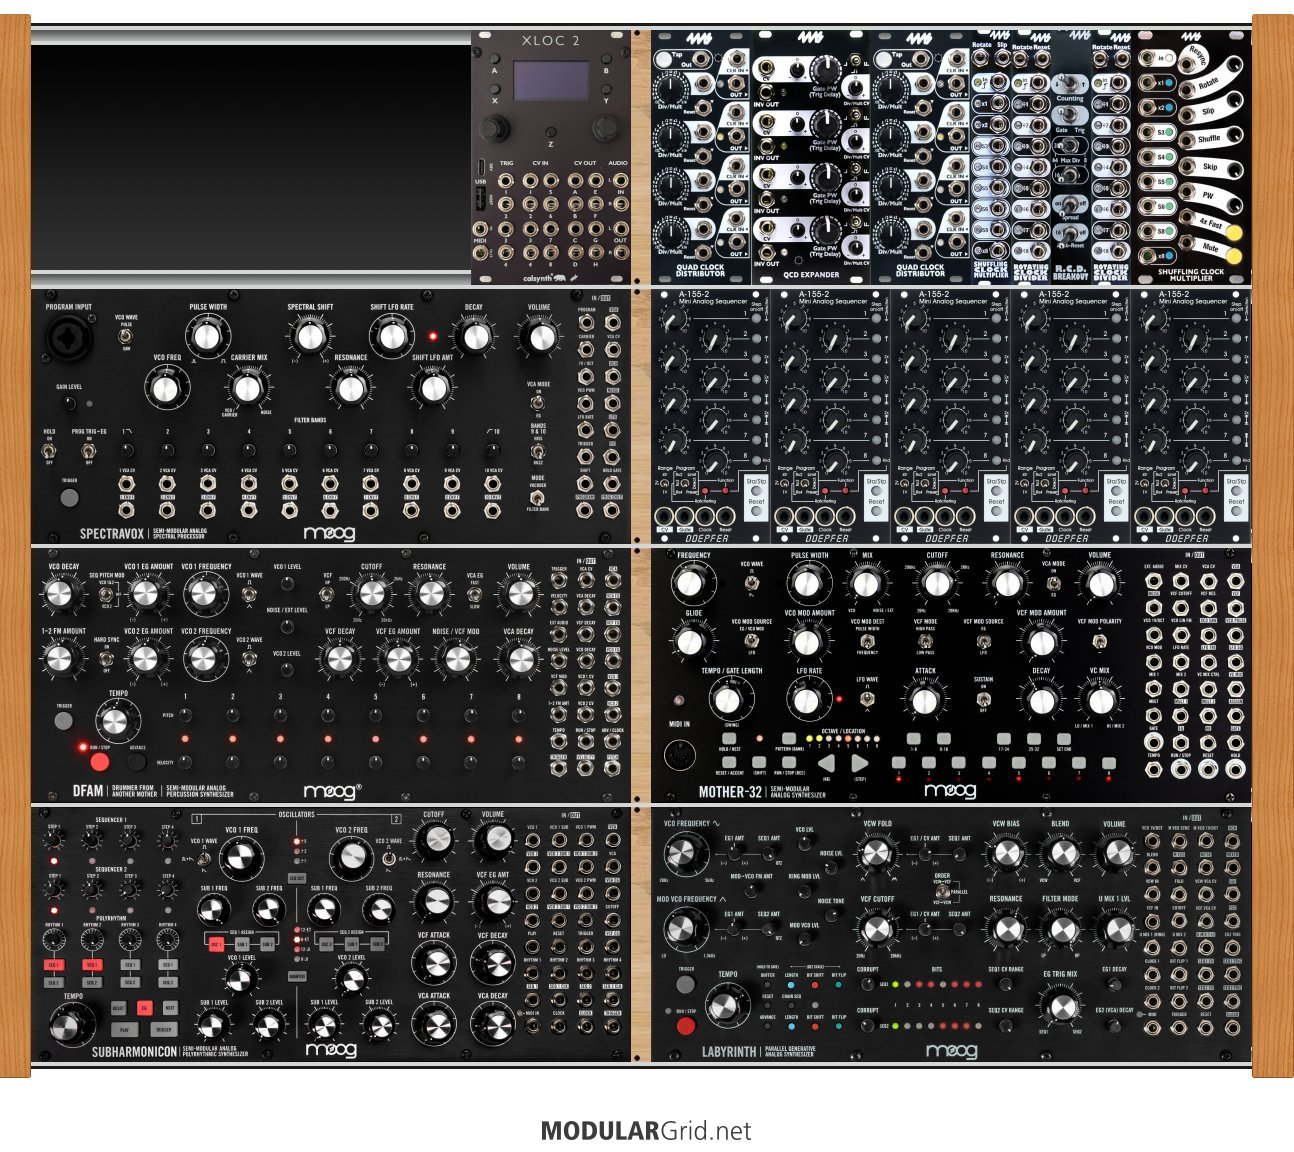Viewport: 1294px width, 1152px height.
Task: Click the Spectravox Spectral Shift knob
Action: (309, 336)
